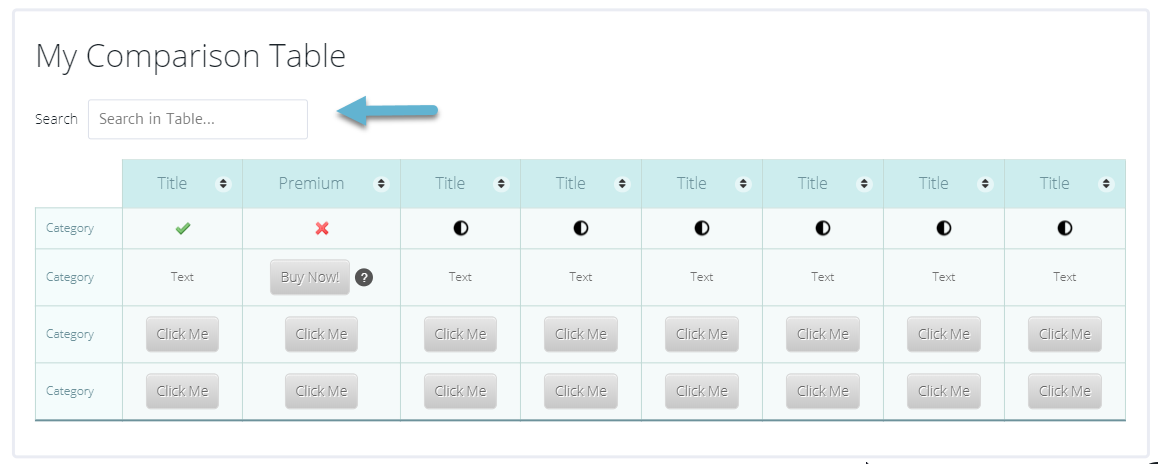Focus the Search in Table input field
The width and height of the screenshot is (1158, 464).
pyautogui.click(x=198, y=119)
